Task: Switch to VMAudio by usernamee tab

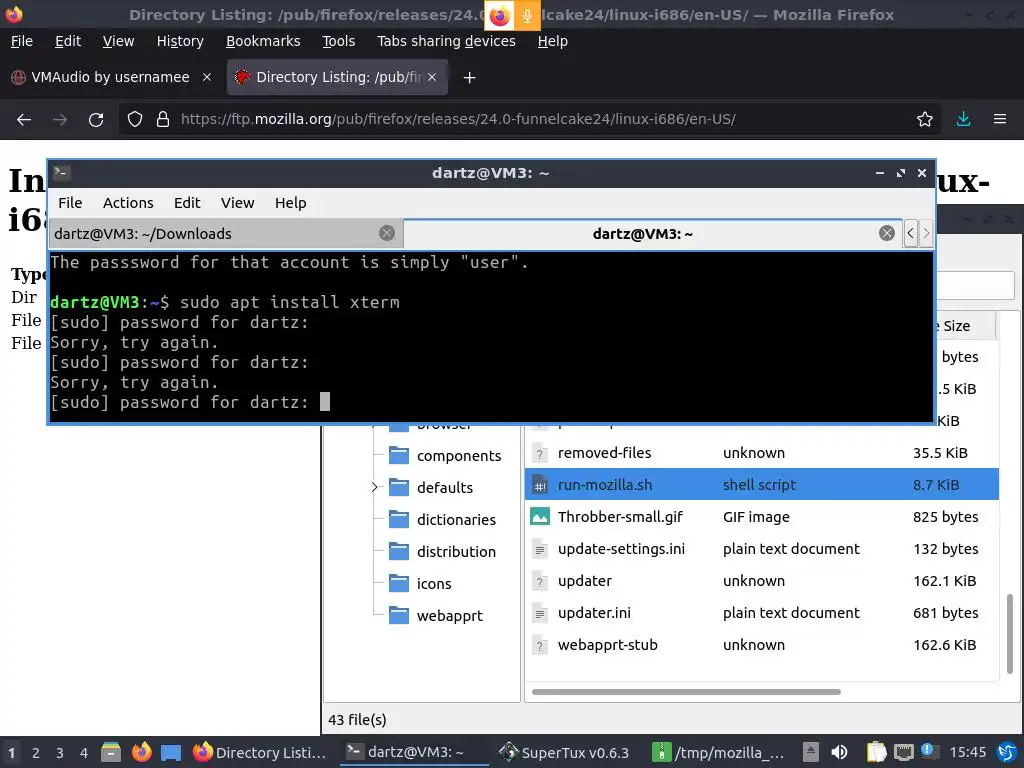Action: [112, 77]
